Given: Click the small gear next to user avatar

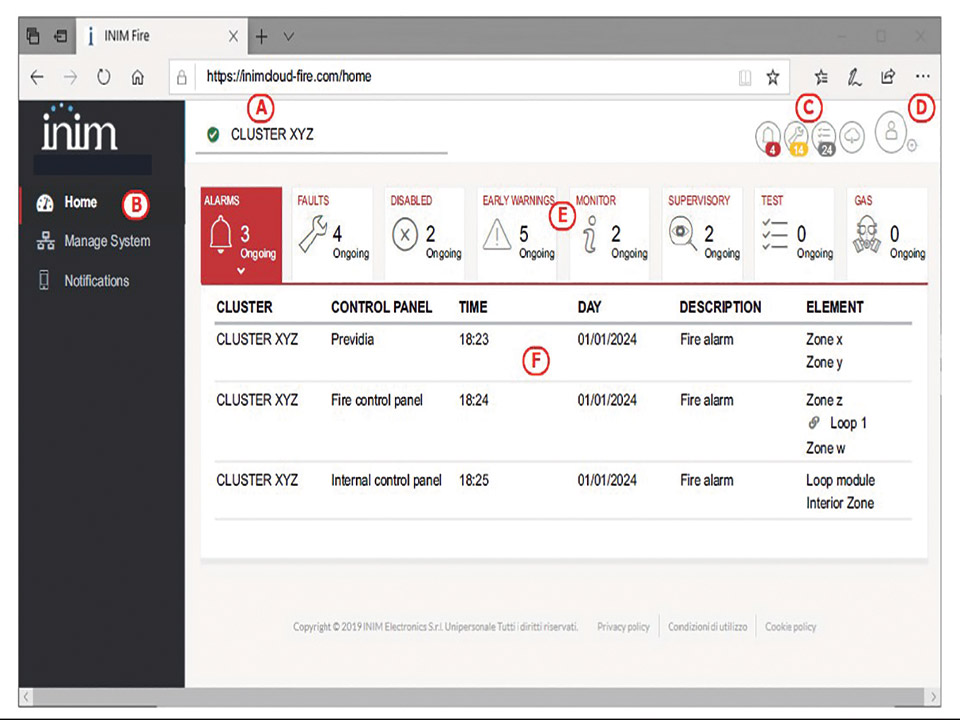Looking at the screenshot, I should (912, 145).
